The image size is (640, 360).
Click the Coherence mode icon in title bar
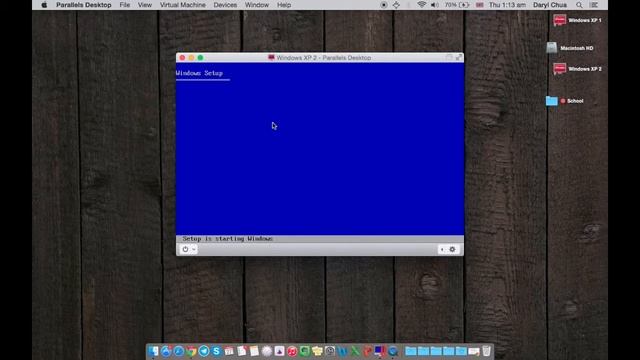pos(449,58)
